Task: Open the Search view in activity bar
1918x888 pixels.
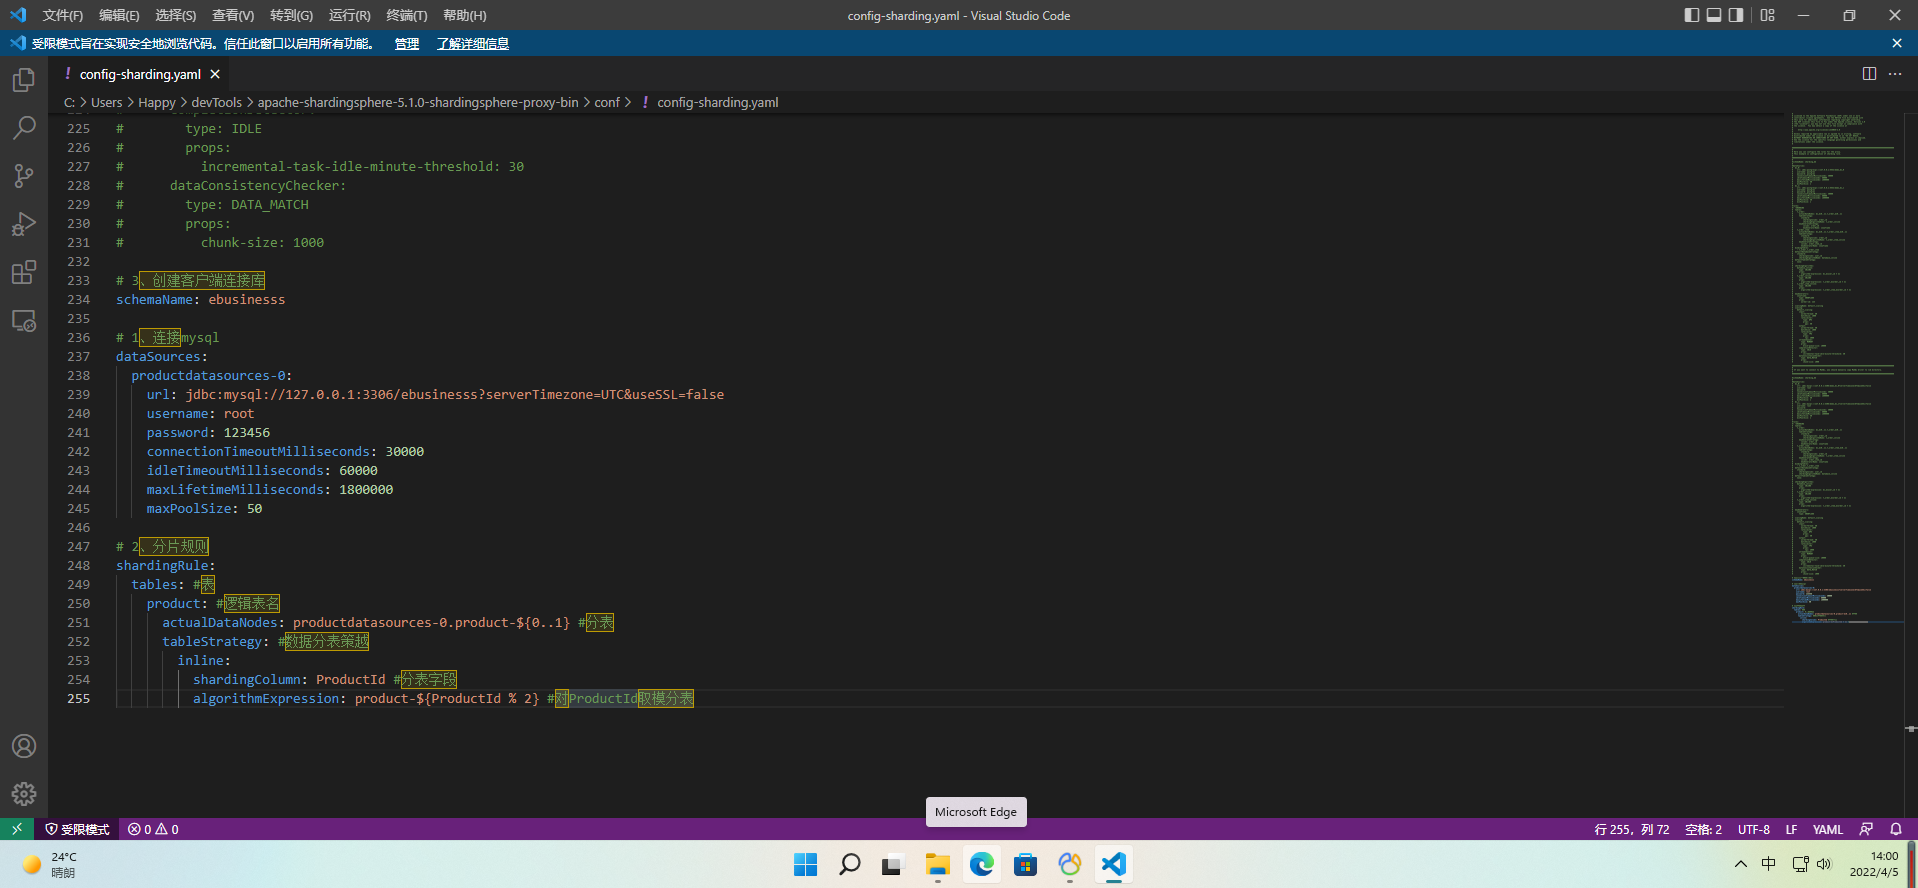Action: [x=24, y=127]
